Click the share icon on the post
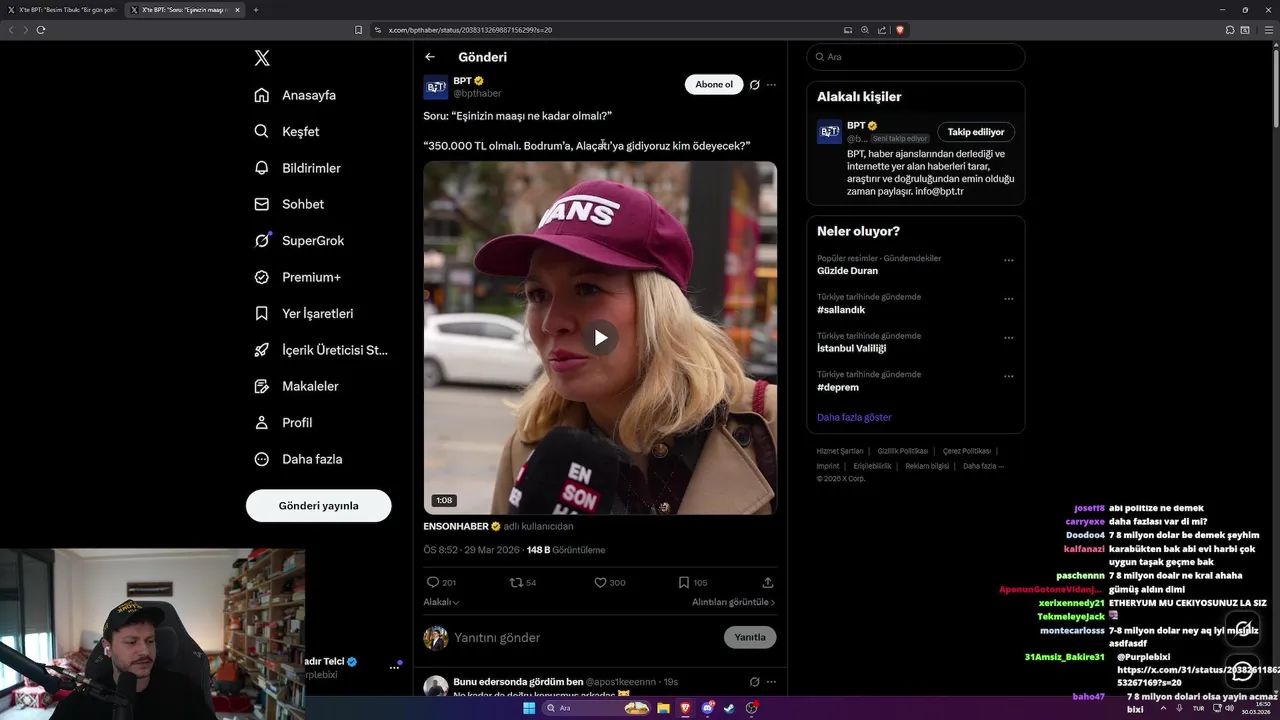1280x720 pixels. (x=768, y=582)
